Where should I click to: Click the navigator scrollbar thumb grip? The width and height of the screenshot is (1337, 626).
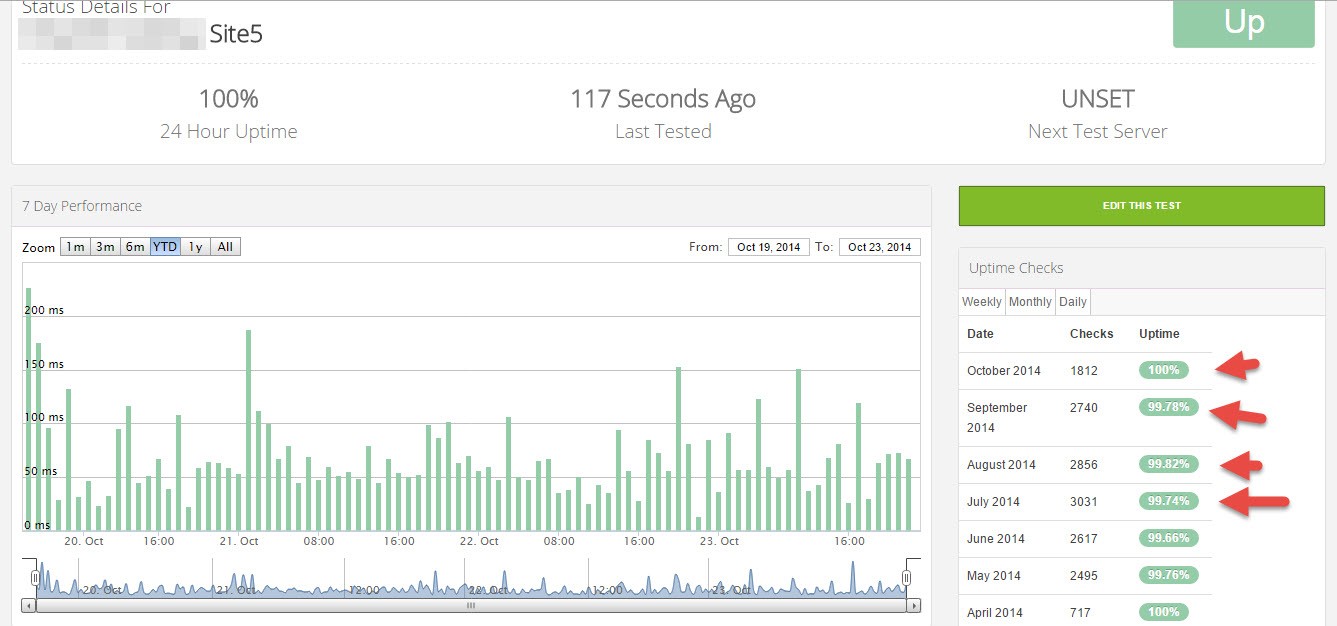pyautogui.click(x=471, y=606)
